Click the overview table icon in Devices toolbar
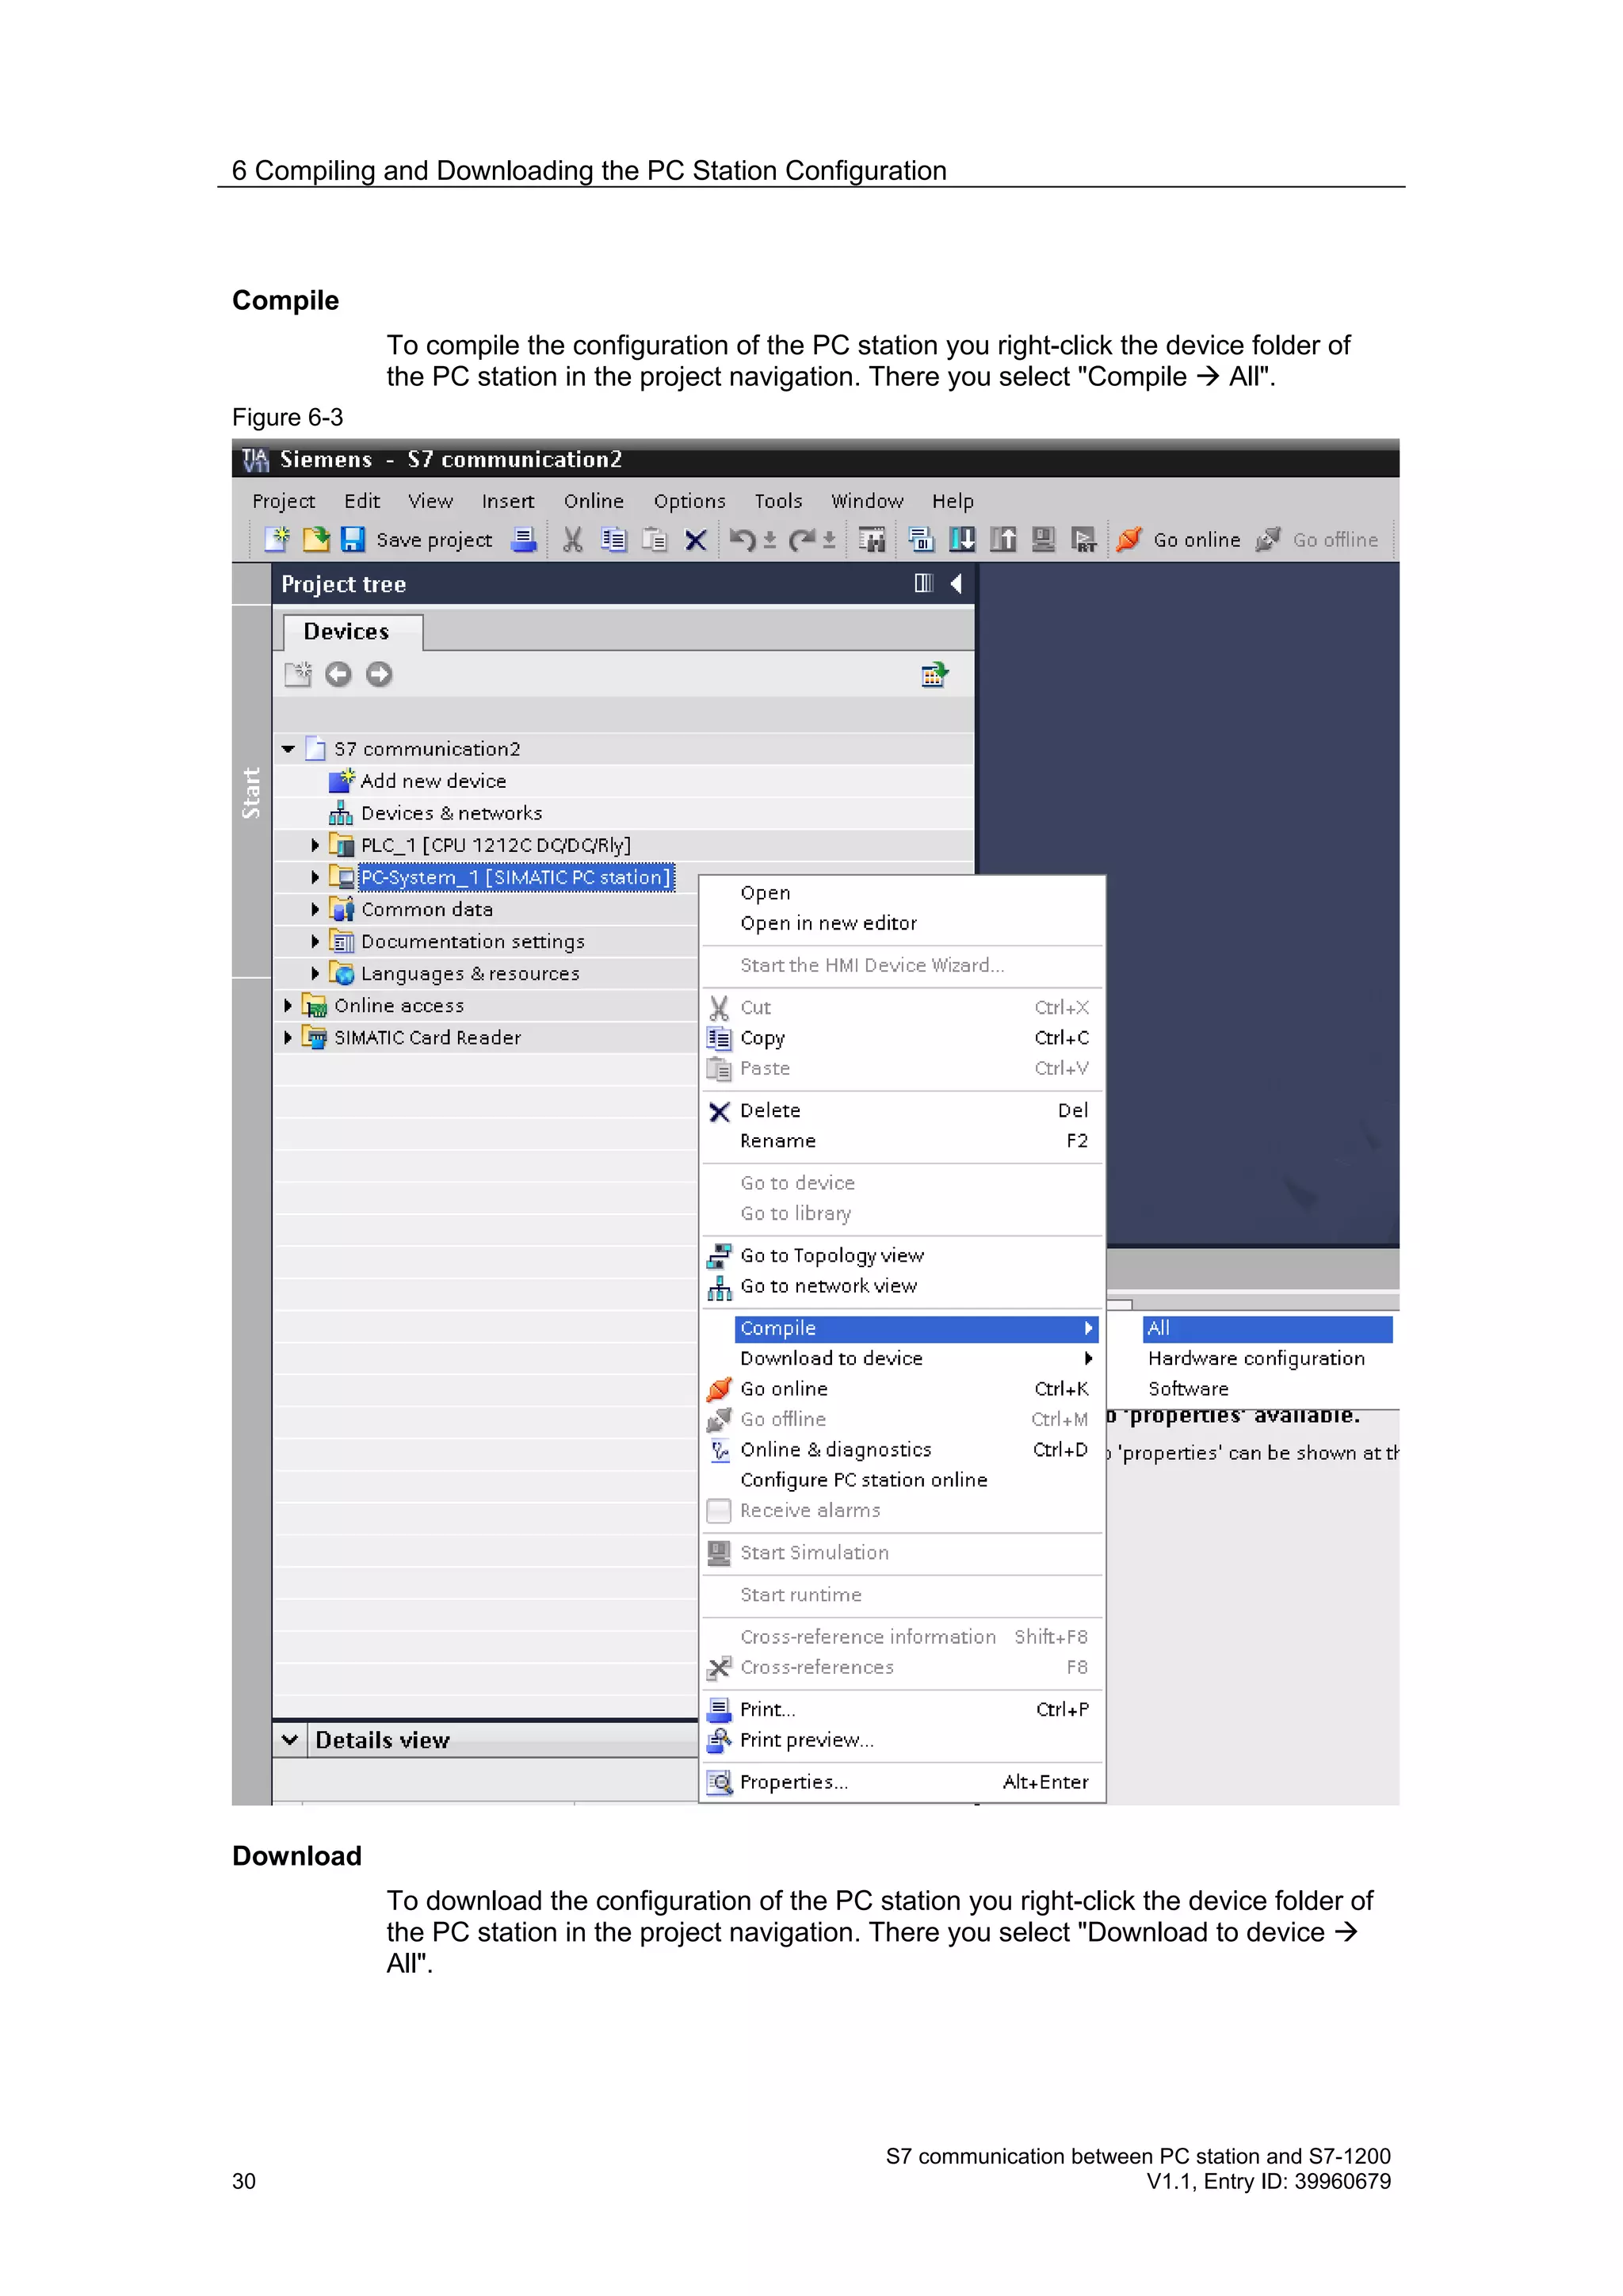 click(x=934, y=674)
